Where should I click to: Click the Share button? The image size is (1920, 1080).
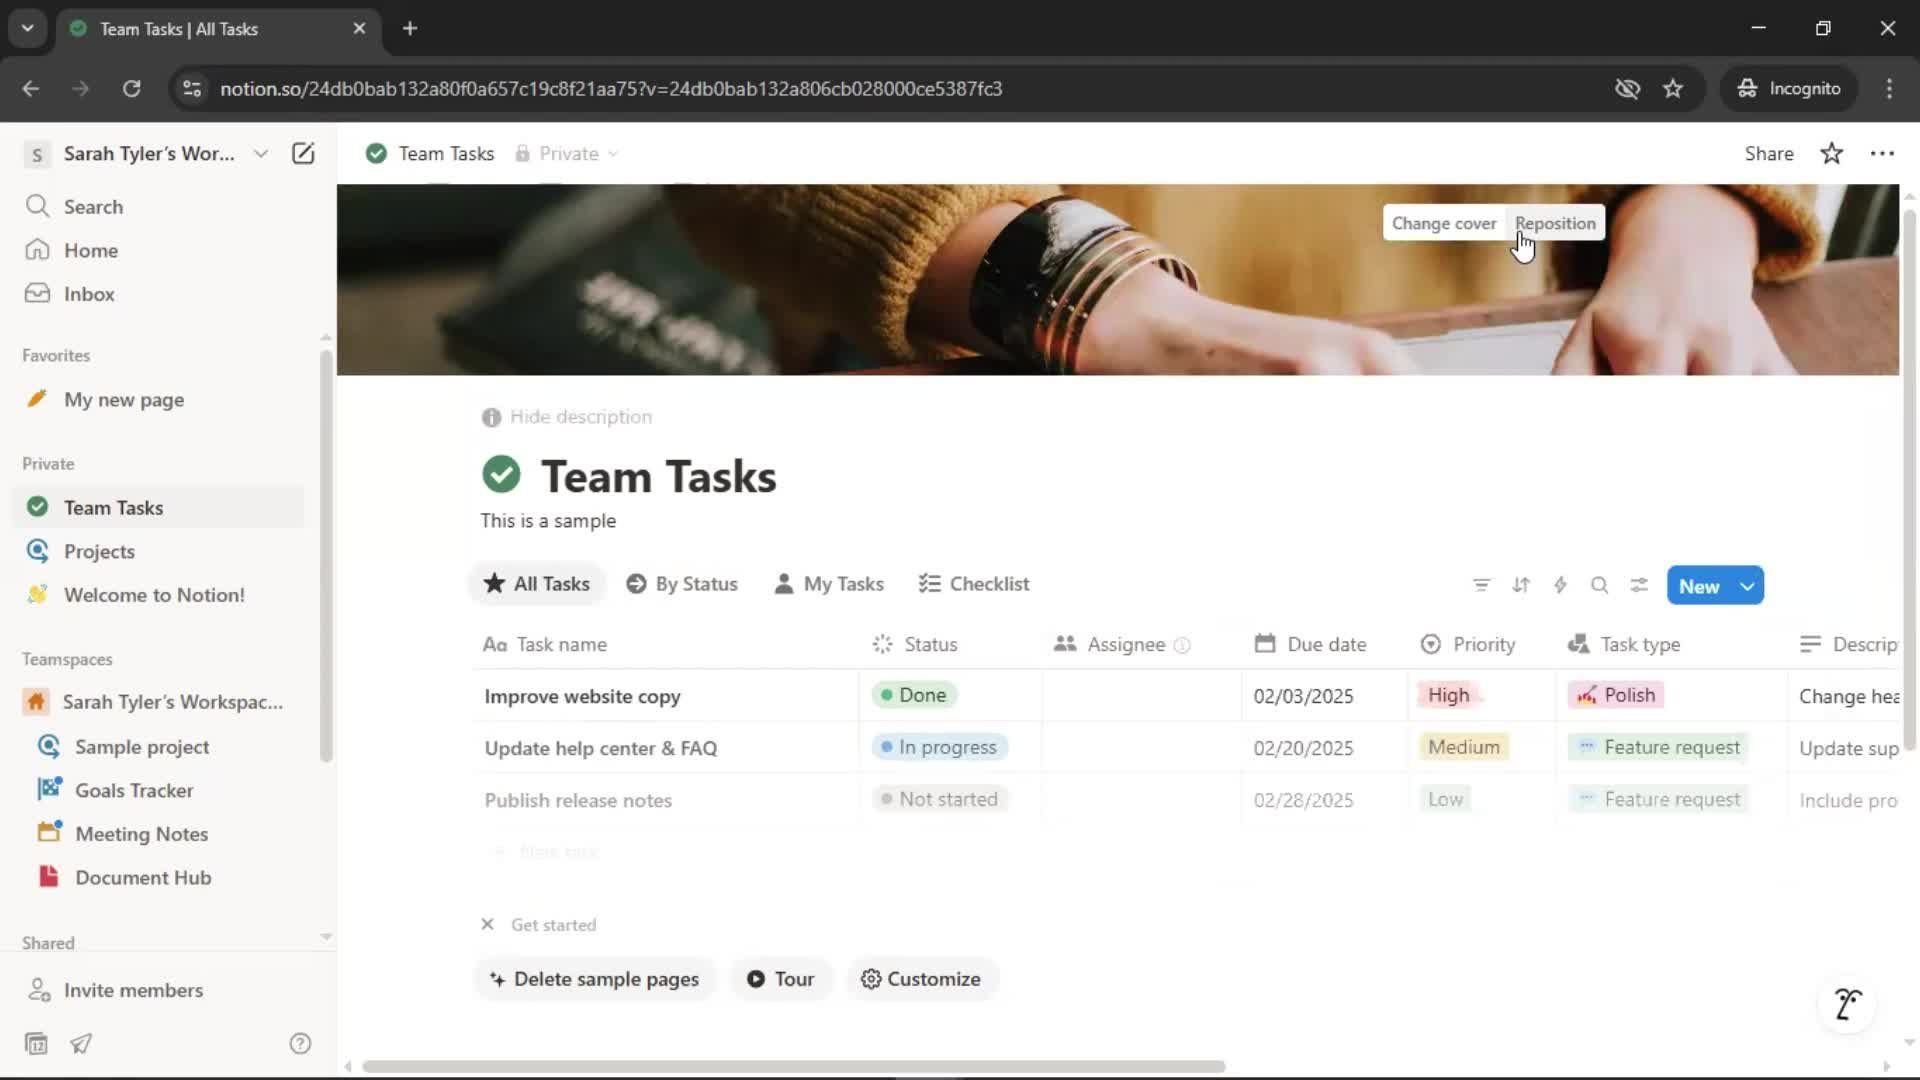(1768, 153)
